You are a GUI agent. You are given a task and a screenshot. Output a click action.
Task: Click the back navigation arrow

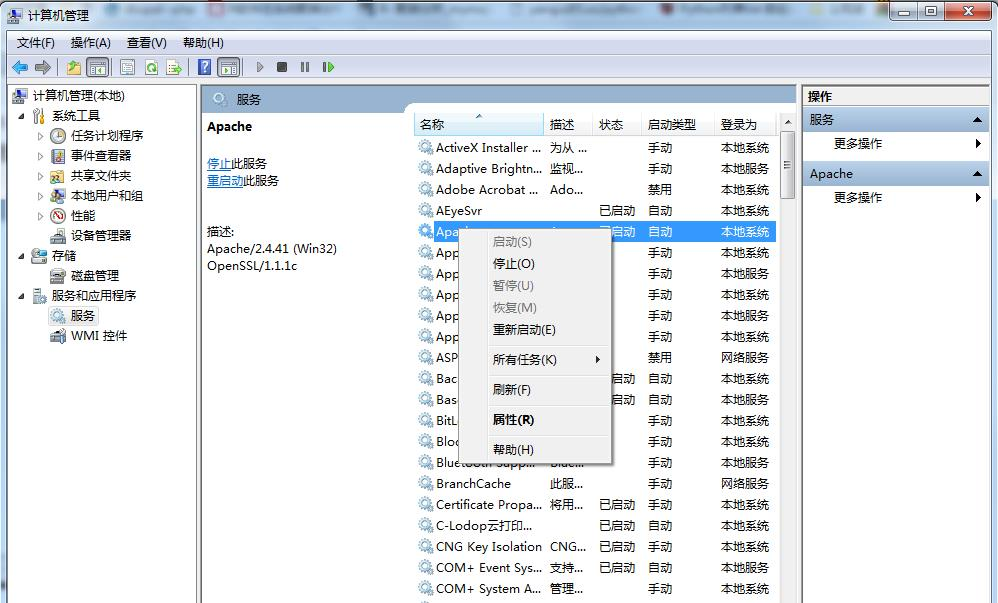20,67
